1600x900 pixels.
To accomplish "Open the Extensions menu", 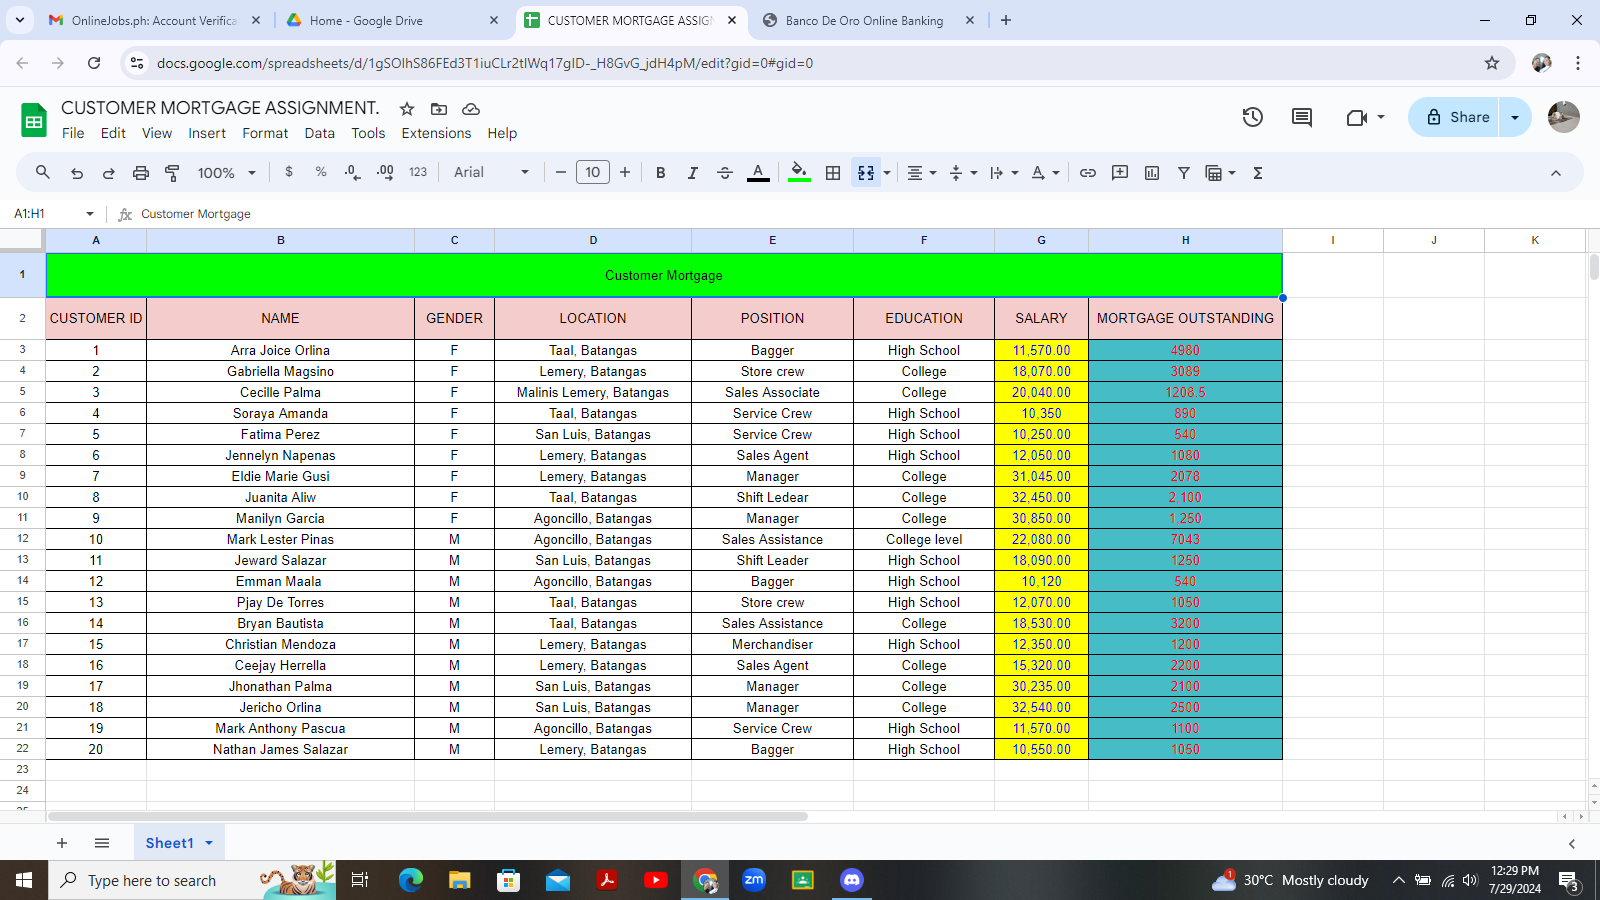I will [436, 133].
